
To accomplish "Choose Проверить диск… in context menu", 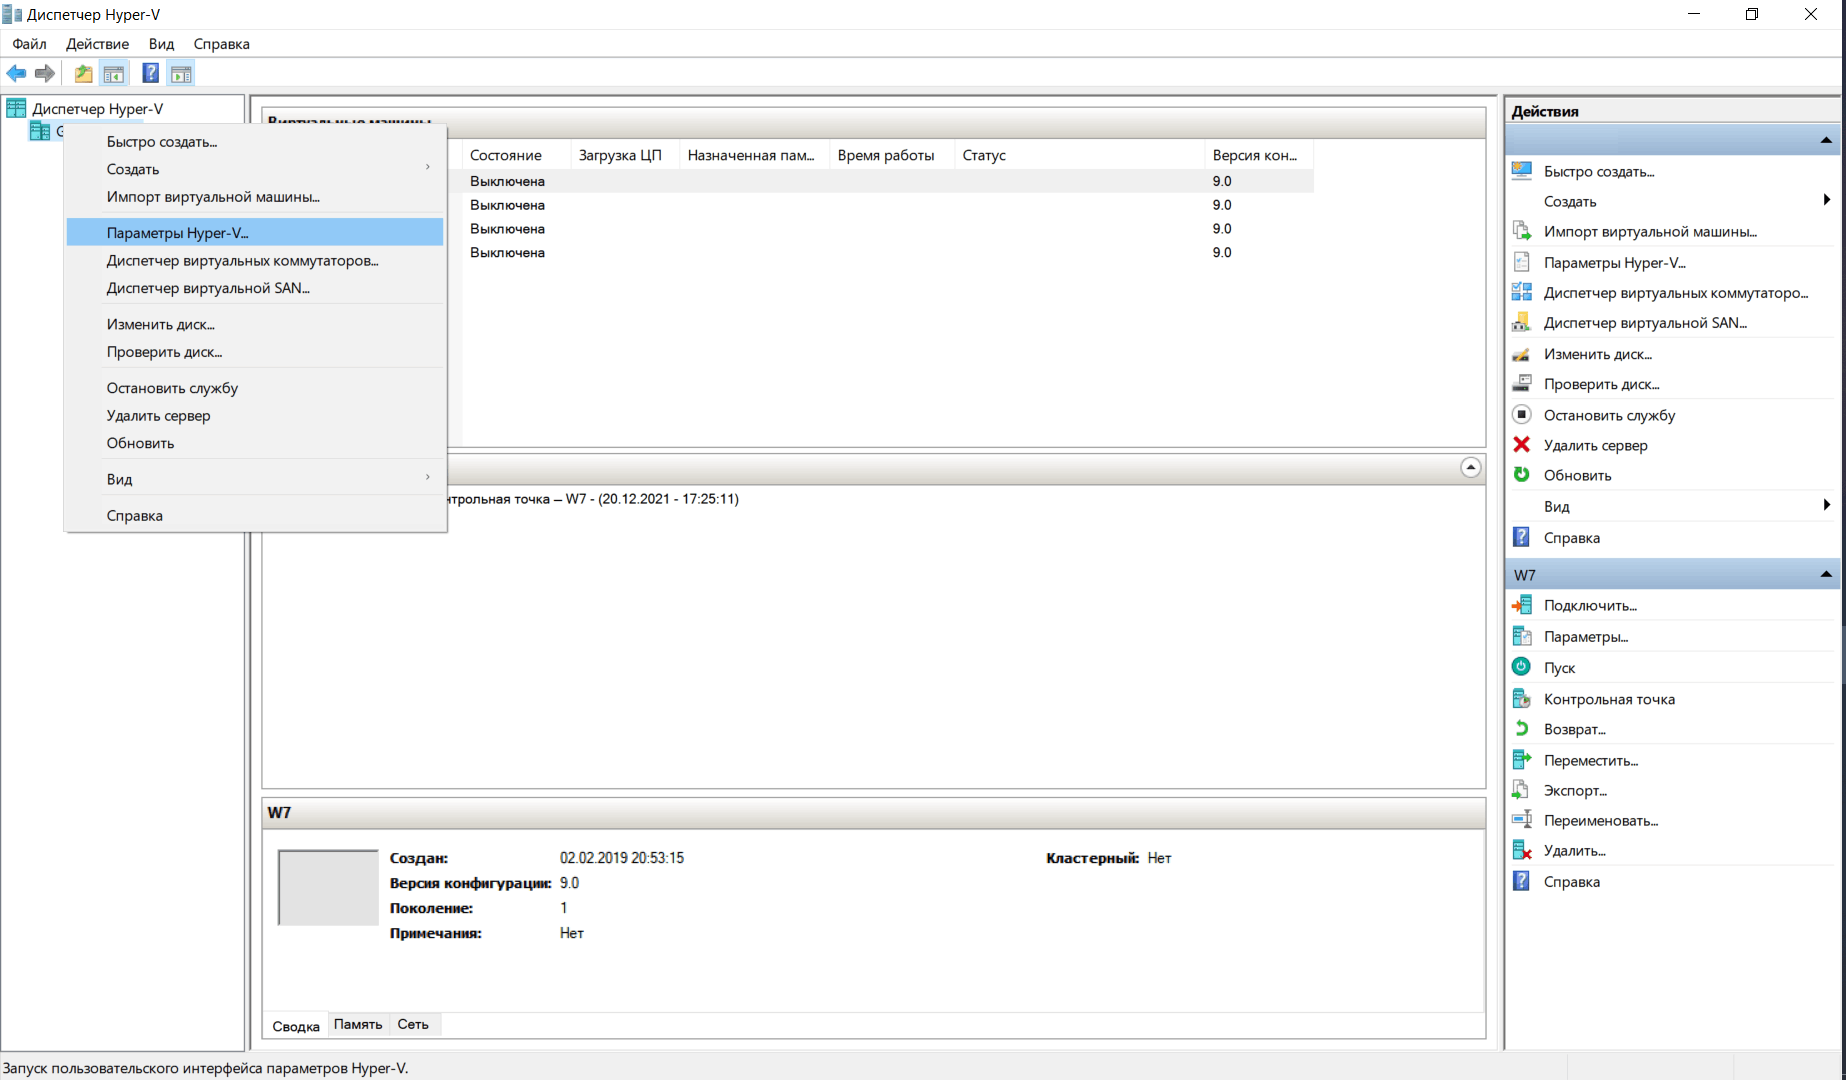I will (255, 352).
